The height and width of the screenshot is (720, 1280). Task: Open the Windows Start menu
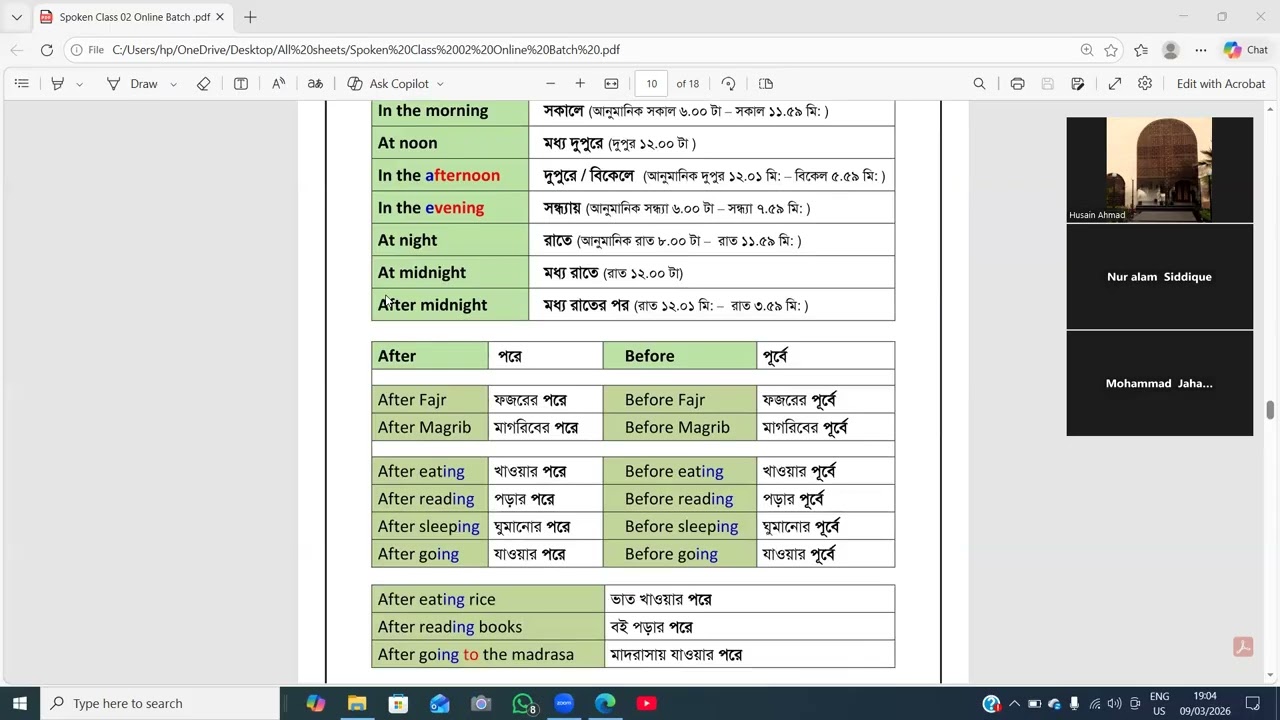pyautogui.click(x=20, y=703)
